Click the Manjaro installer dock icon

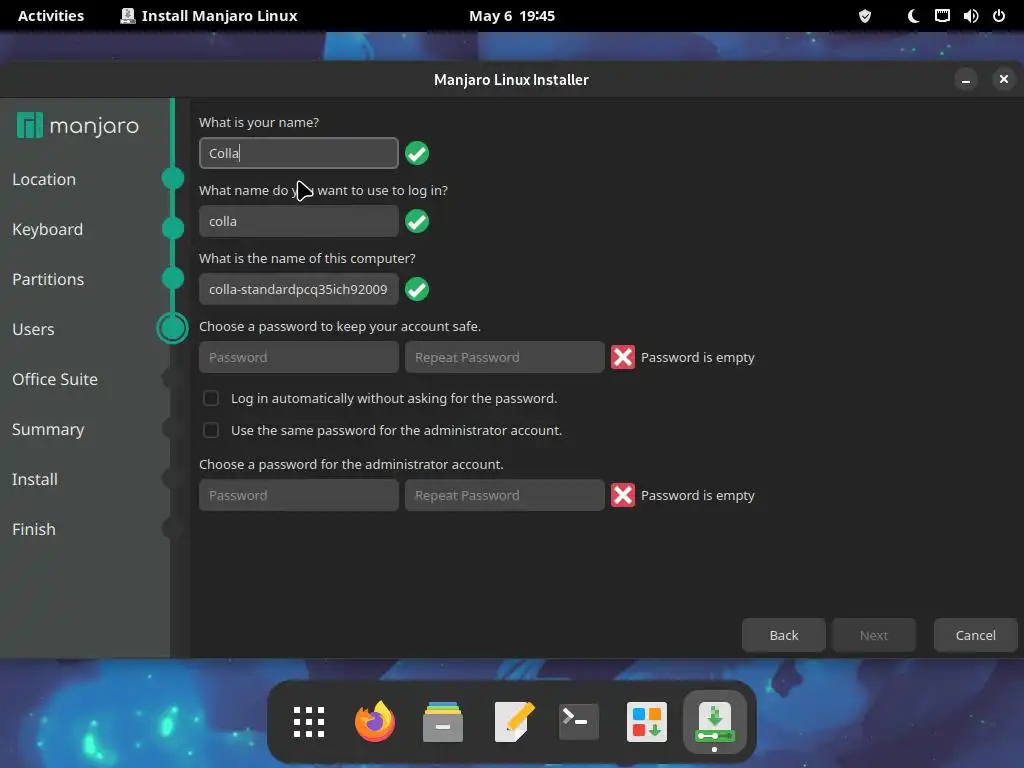point(714,722)
